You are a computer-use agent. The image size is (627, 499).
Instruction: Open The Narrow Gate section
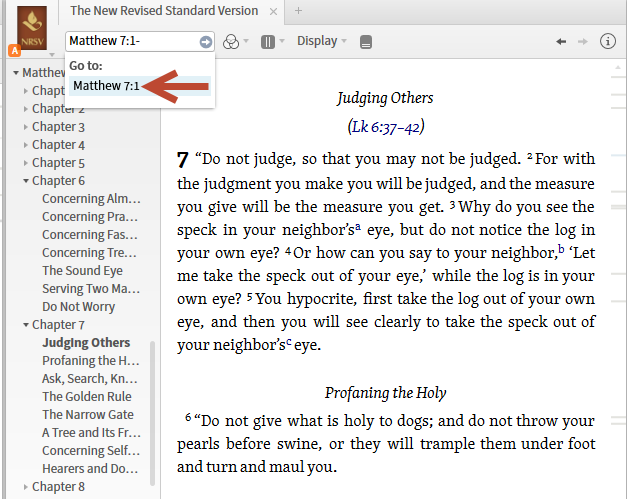88,415
